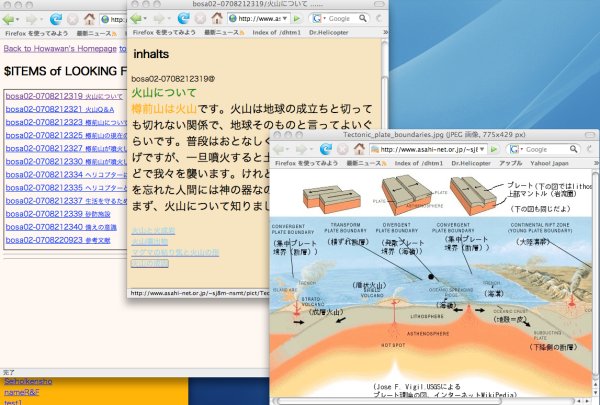600x405 pixels.
Task: Reload the Tectonic image window
Action: 326,149
